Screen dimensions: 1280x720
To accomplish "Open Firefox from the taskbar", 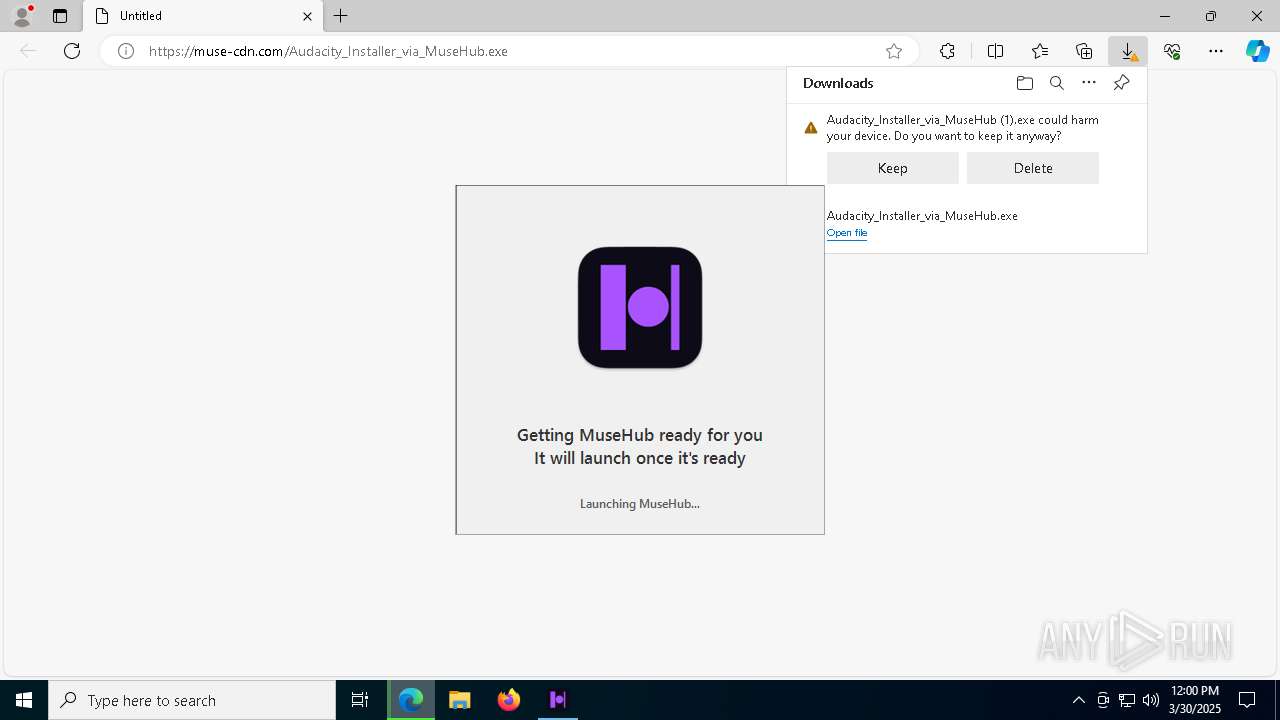I will (x=509, y=700).
